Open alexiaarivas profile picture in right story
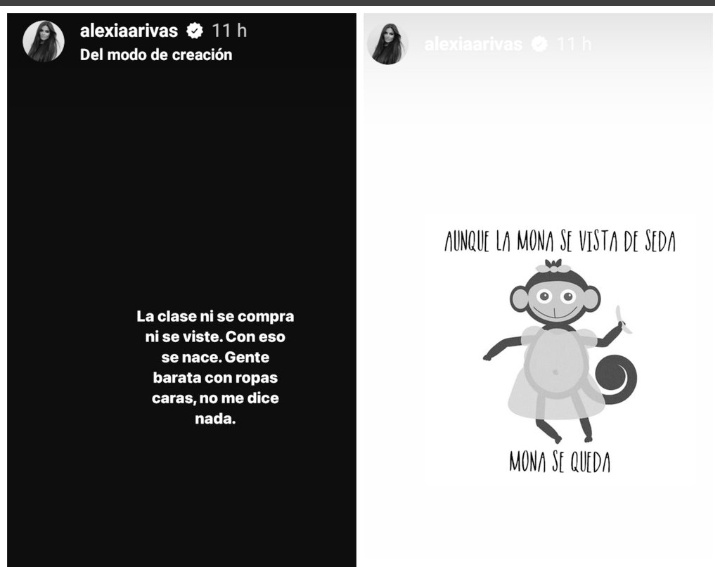Viewport: 715px width, 567px height. 388,44
